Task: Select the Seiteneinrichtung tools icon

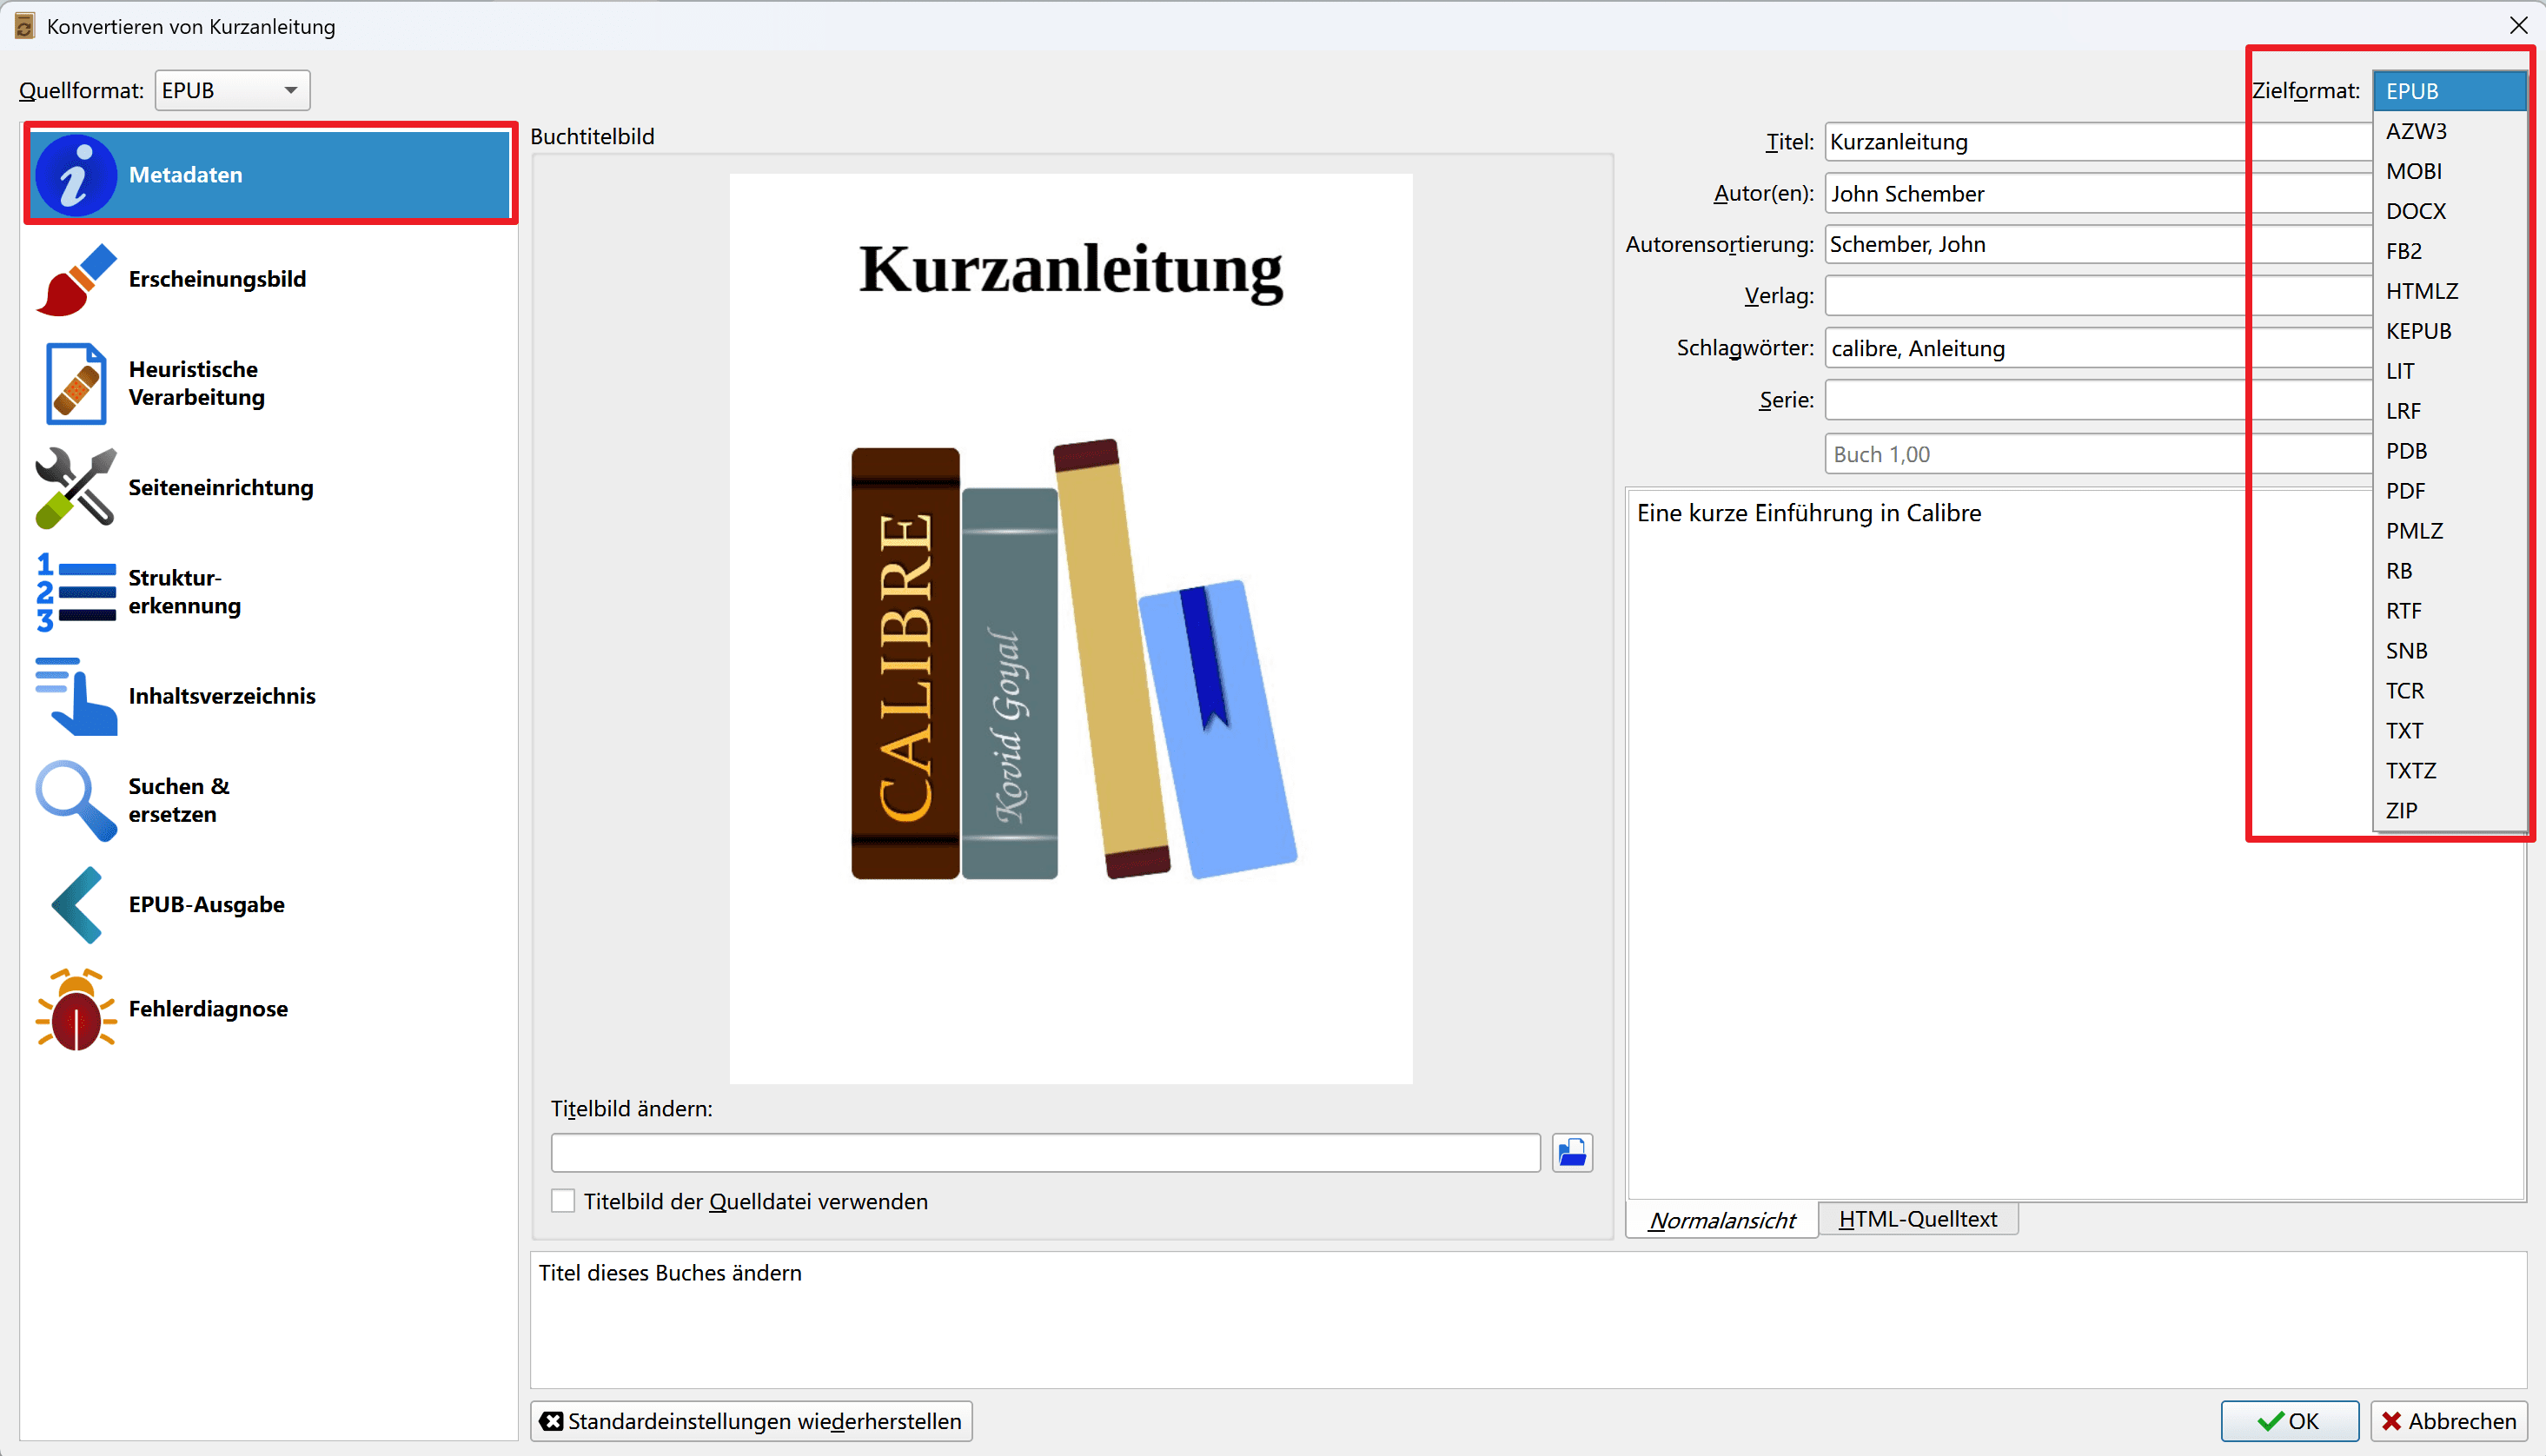Action: coord(76,488)
